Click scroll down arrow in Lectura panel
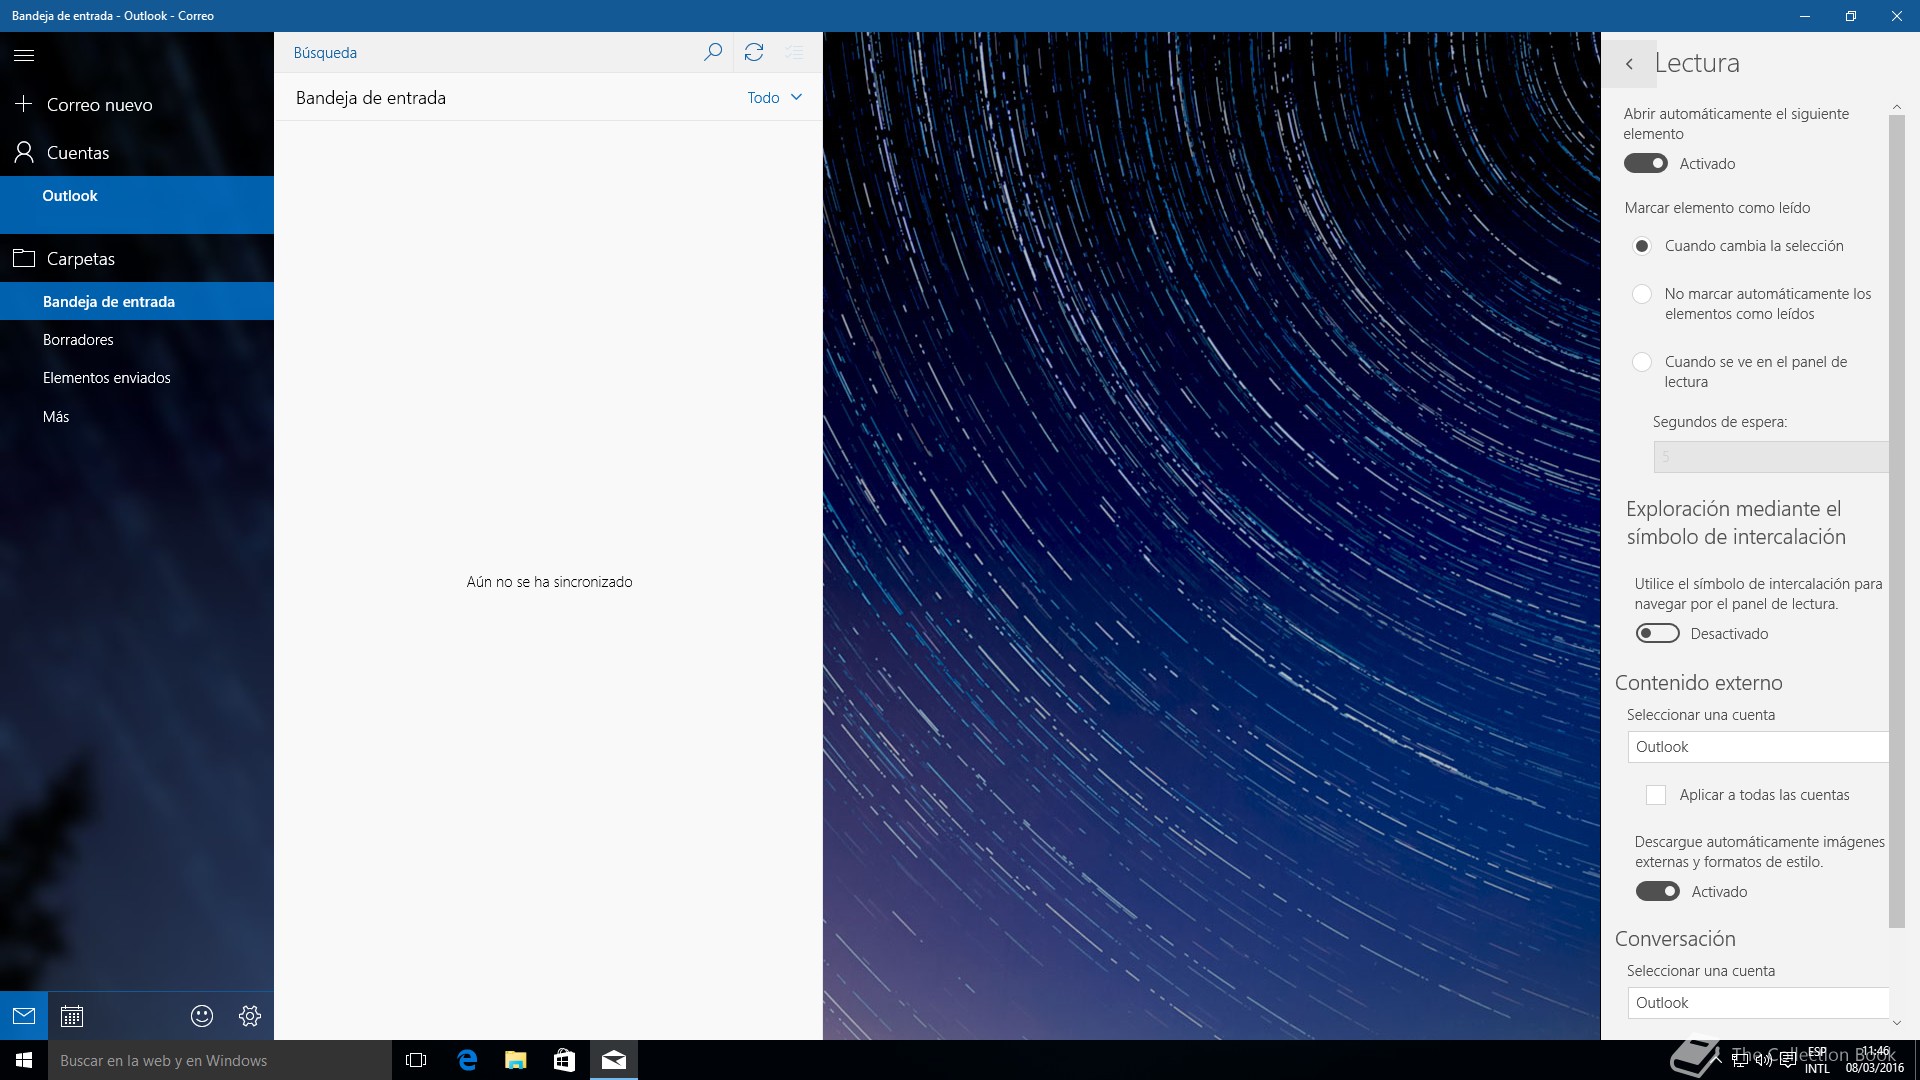Image resolution: width=1920 pixels, height=1080 pixels. pyautogui.click(x=1897, y=1023)
